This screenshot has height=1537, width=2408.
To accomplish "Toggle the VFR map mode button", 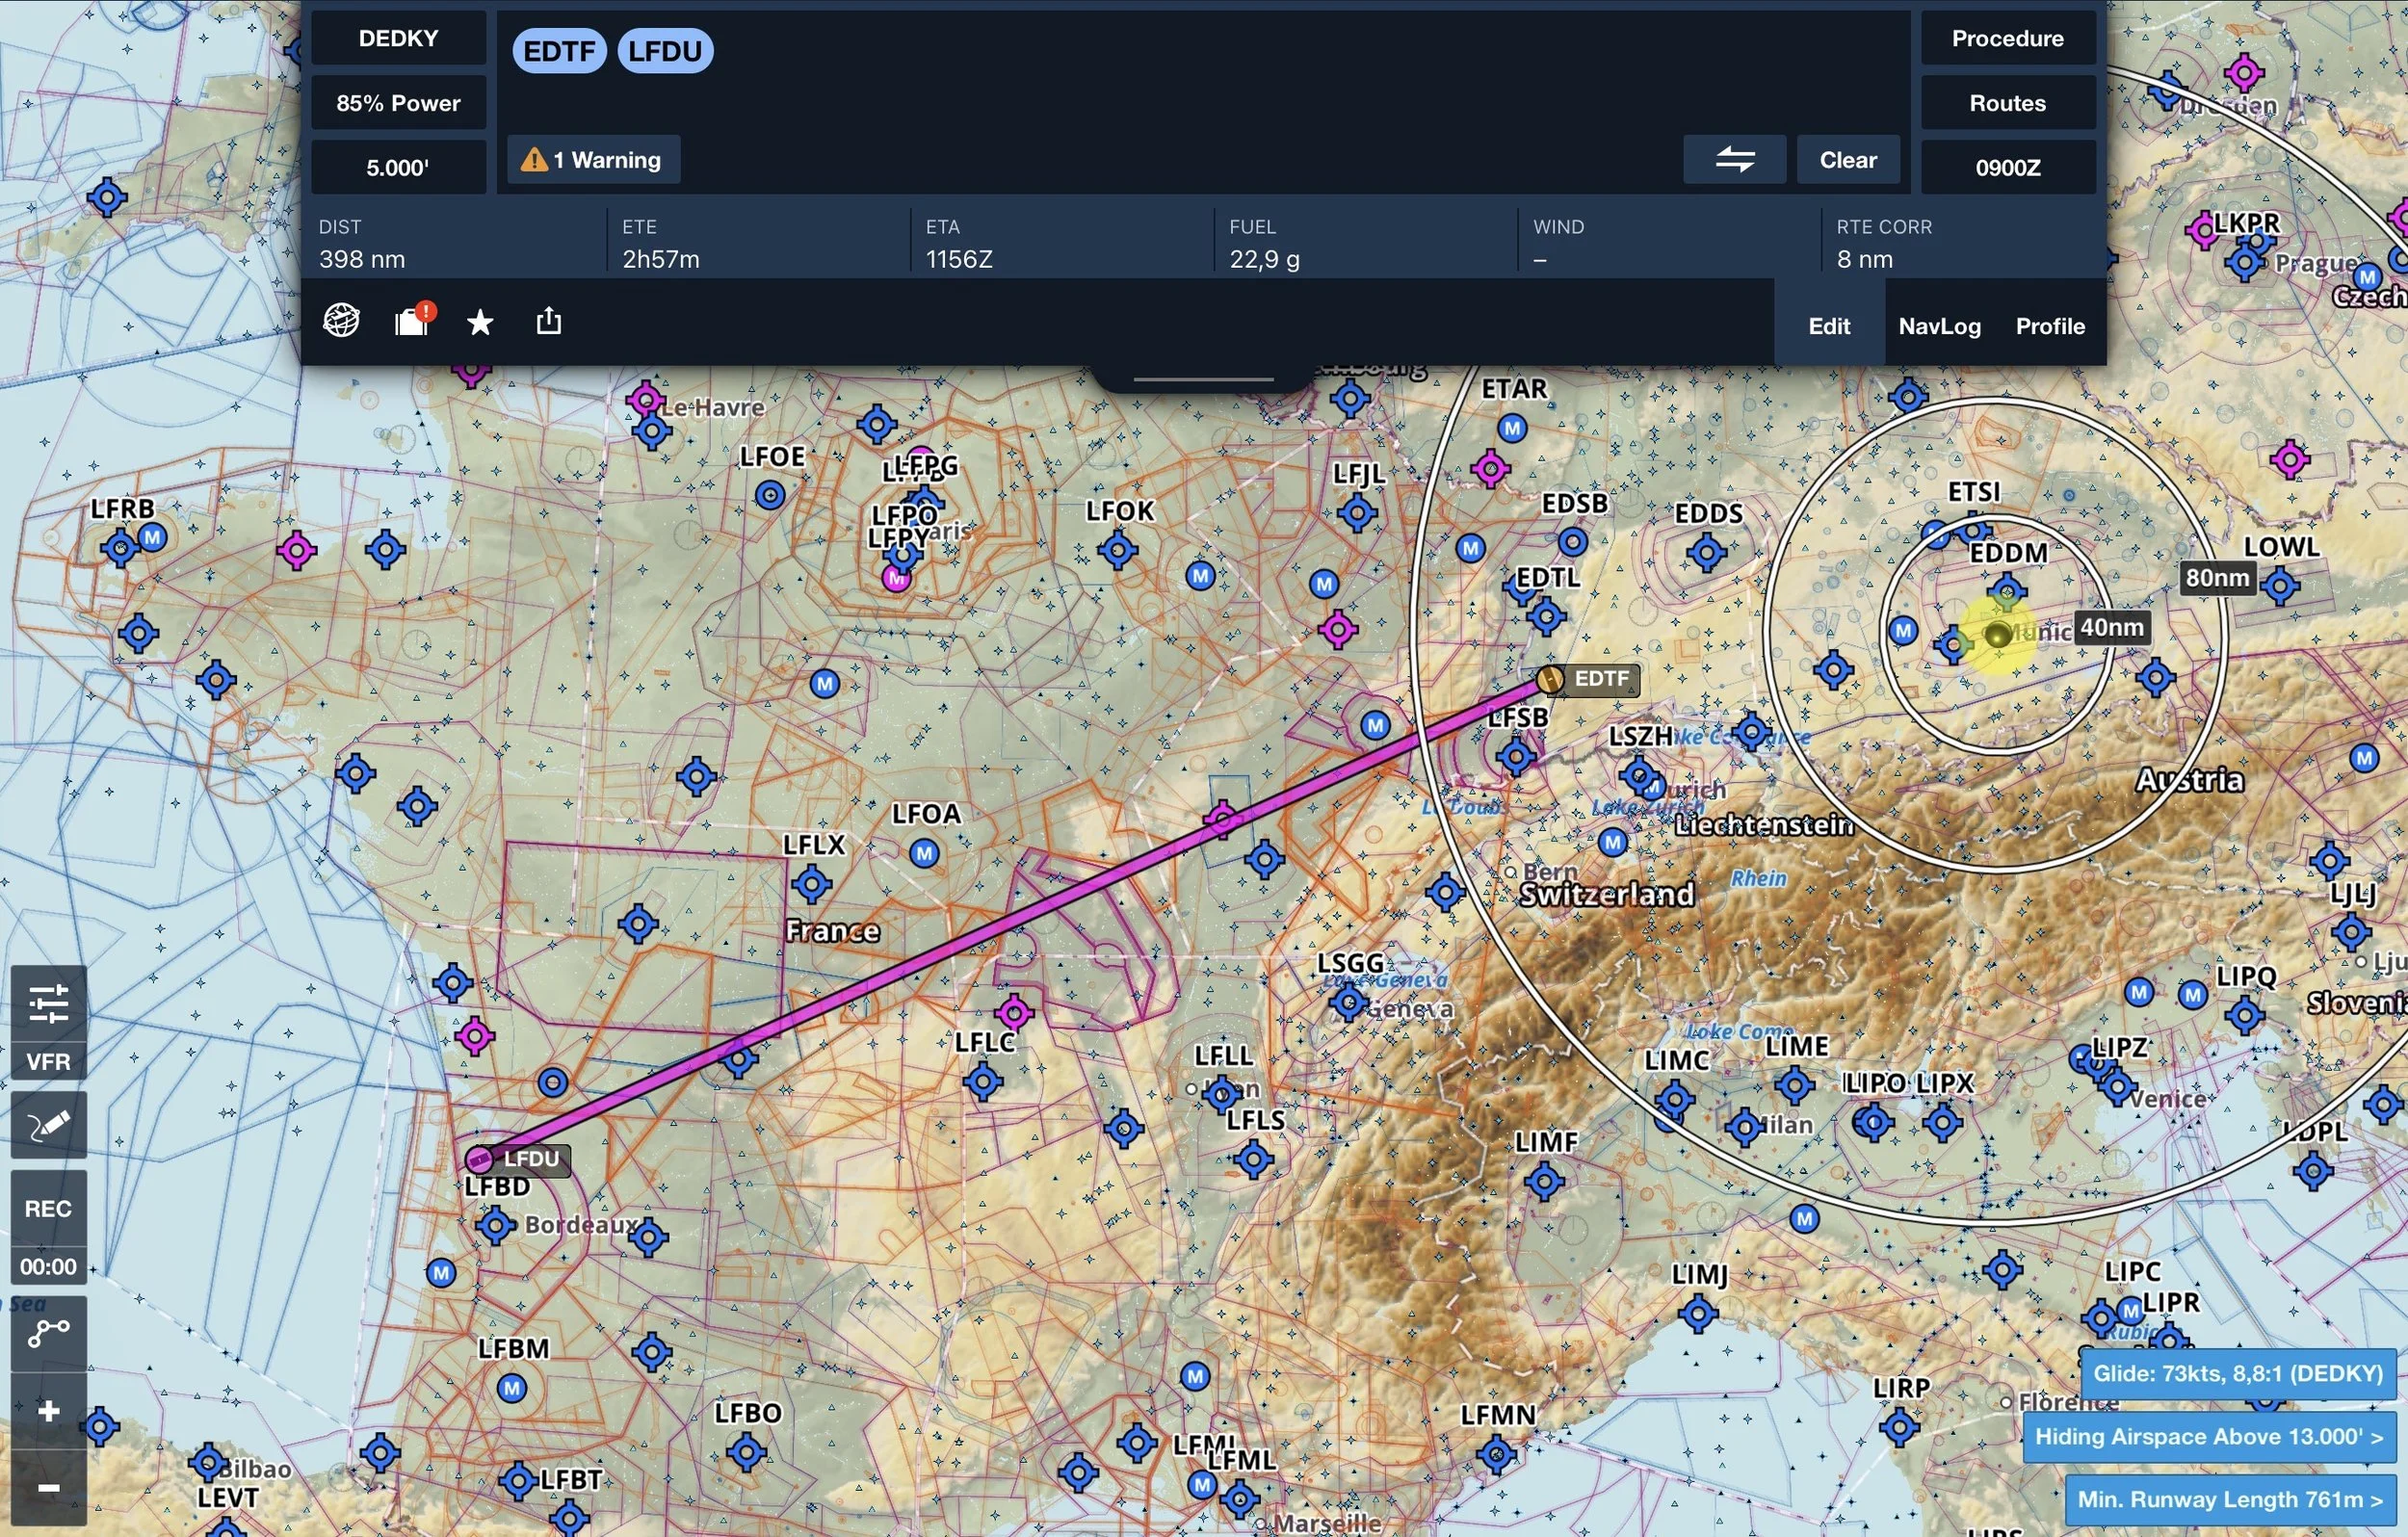I will (48, 1061).
